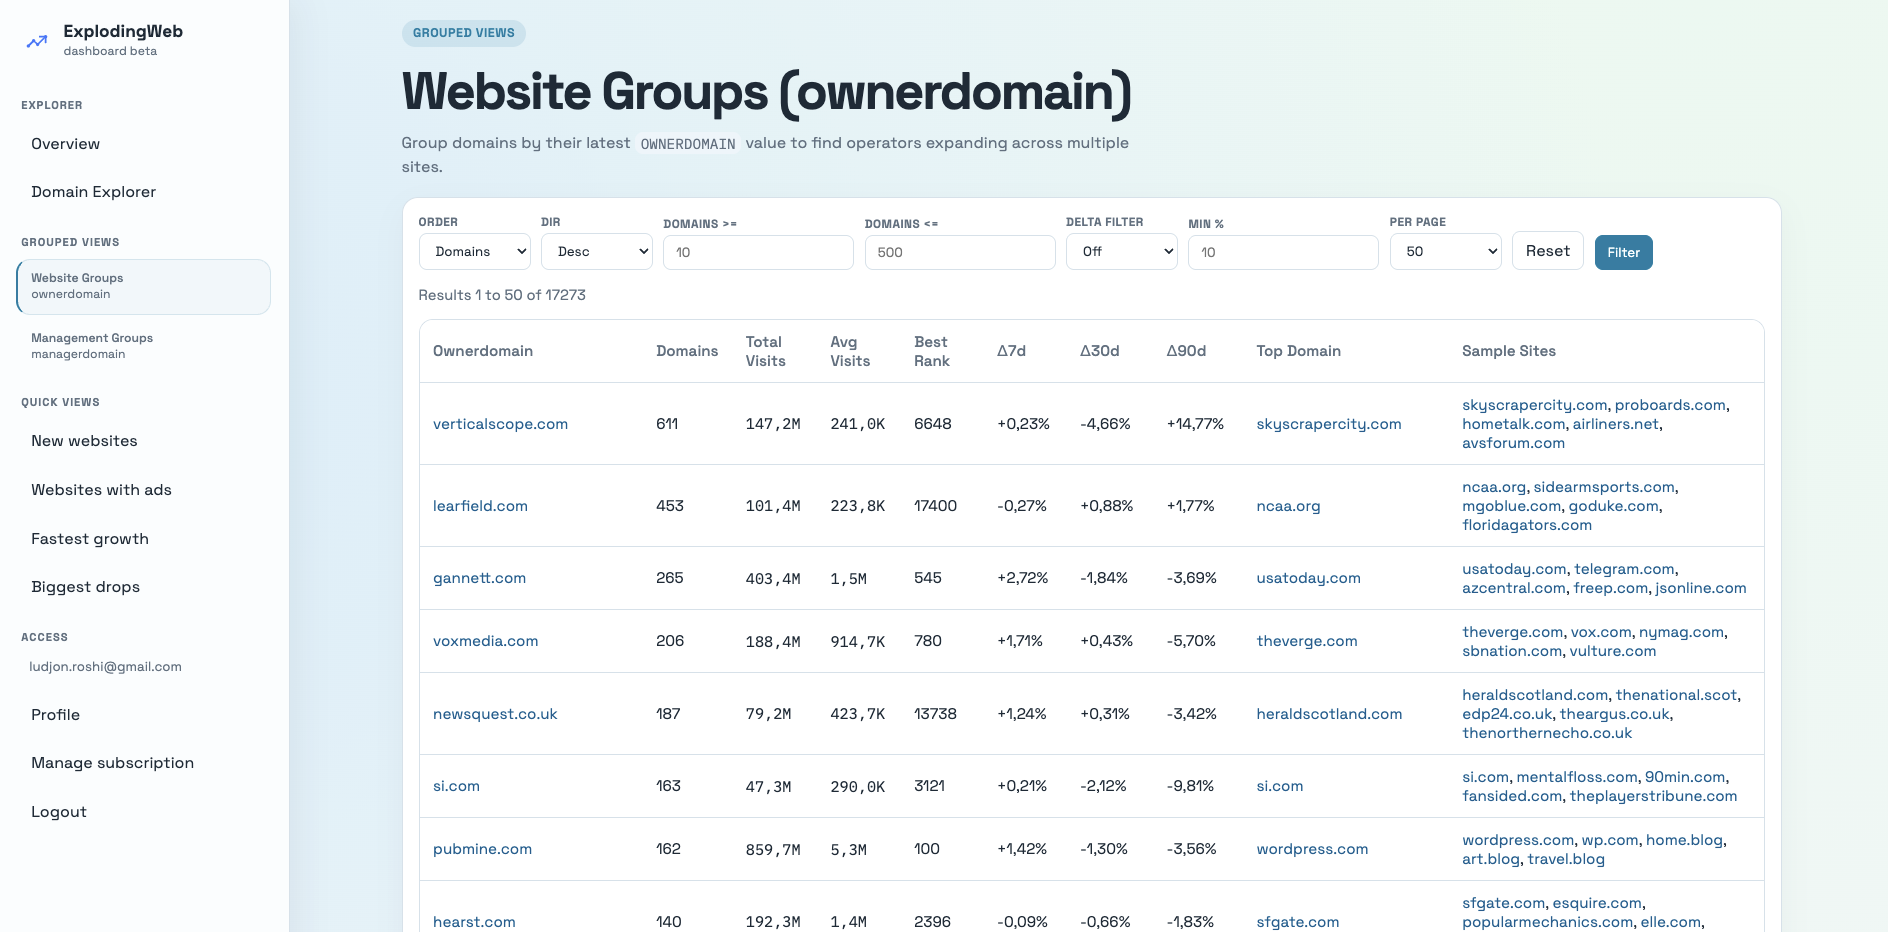Open the esquire.com sample site
1888x932 pixels.
coord(1597,903)
